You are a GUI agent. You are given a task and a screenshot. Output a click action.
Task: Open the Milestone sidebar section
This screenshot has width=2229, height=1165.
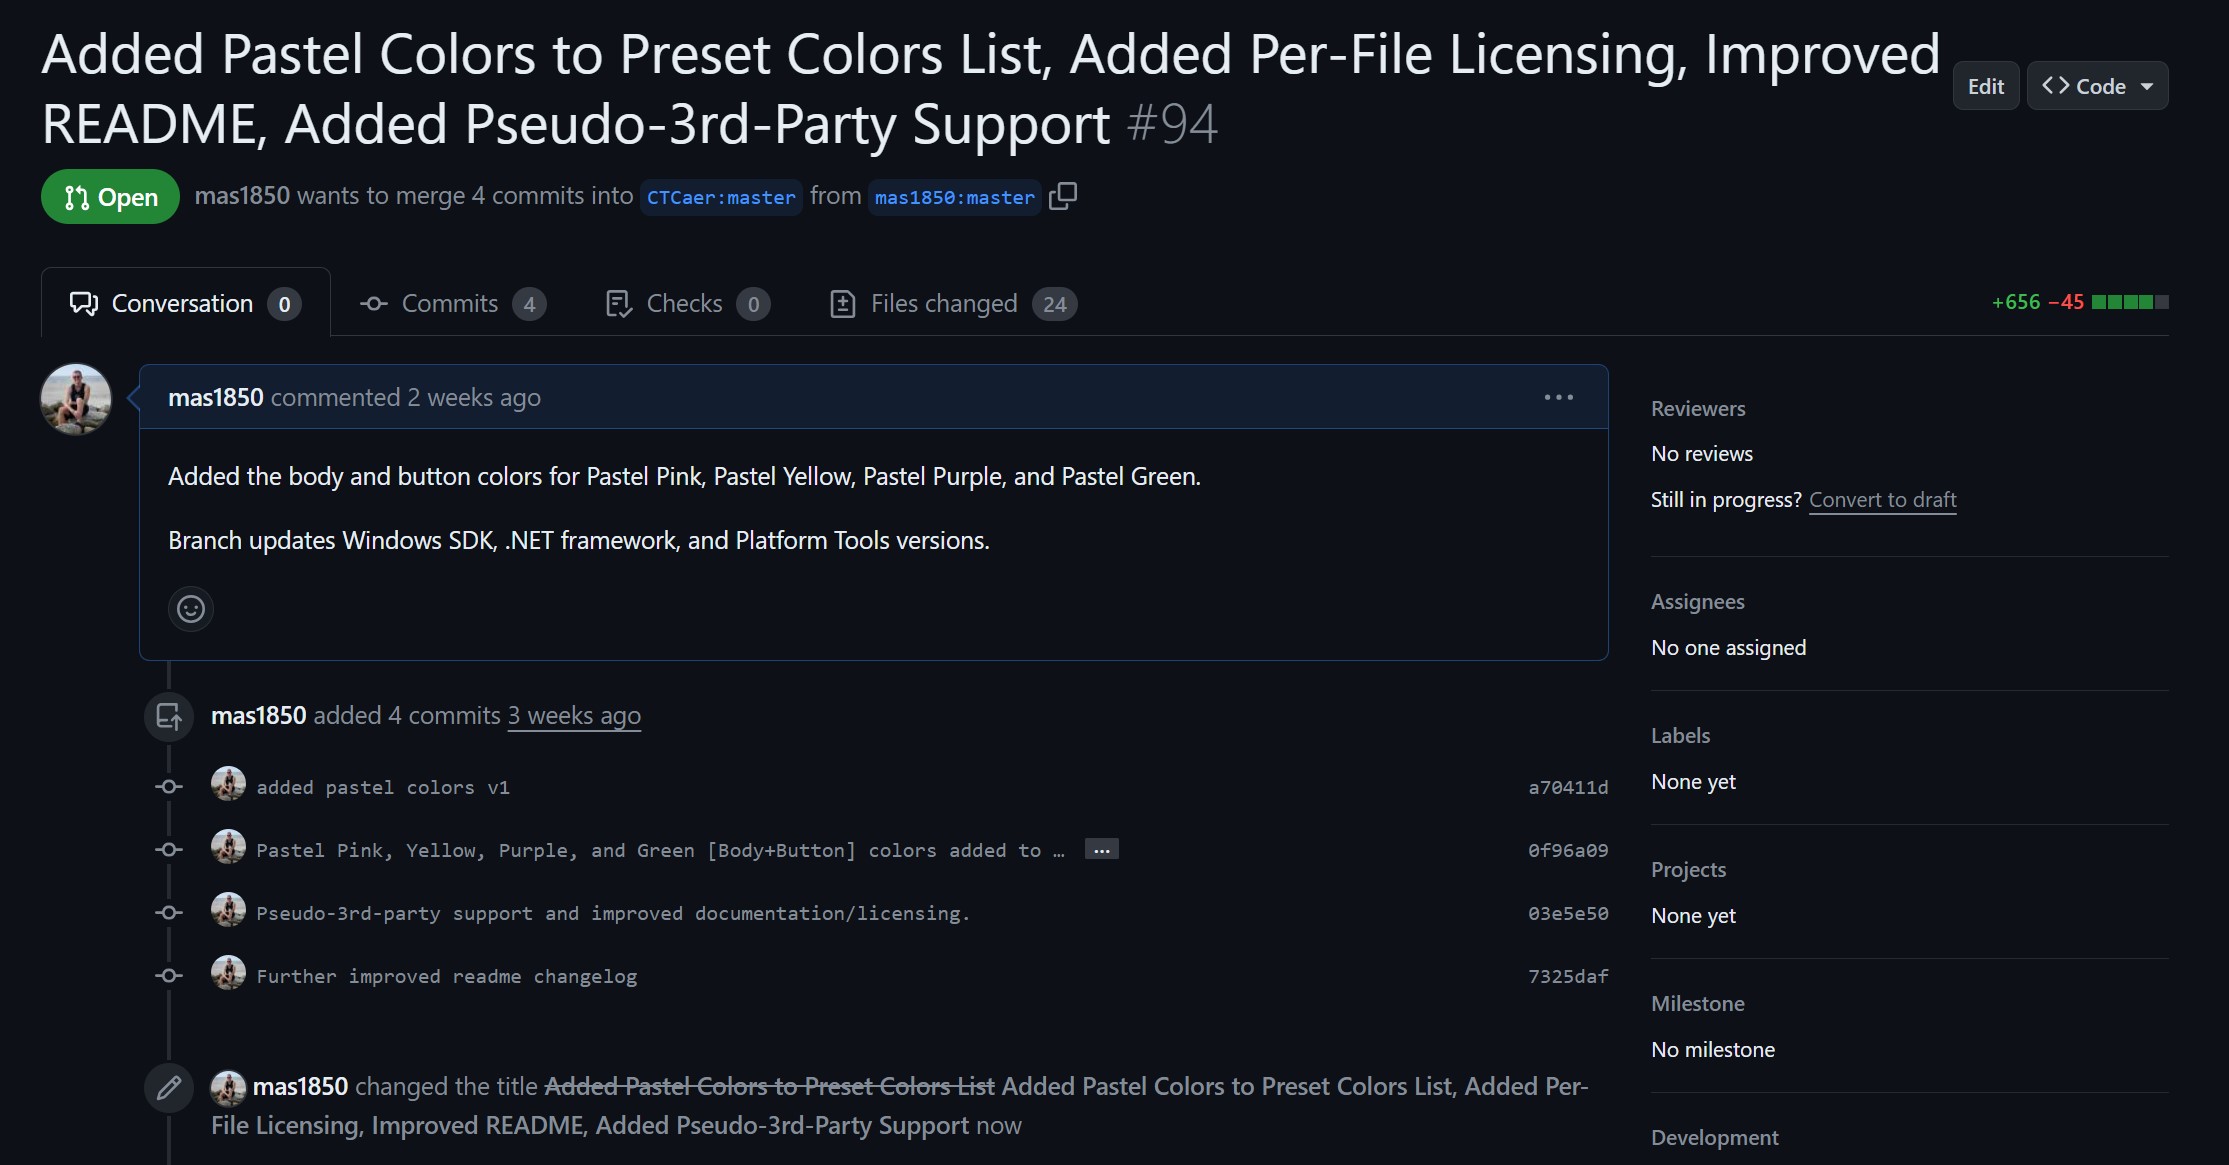tap(1697, 1003)
